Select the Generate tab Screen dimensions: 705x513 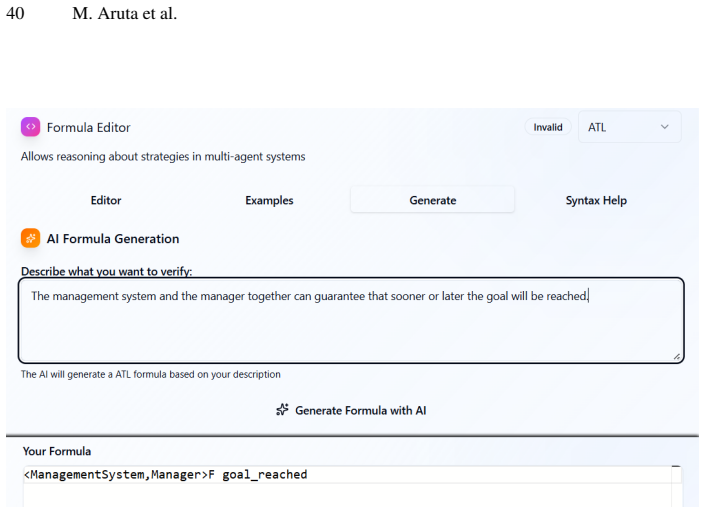pyautogui.click(x=433, y=200)
